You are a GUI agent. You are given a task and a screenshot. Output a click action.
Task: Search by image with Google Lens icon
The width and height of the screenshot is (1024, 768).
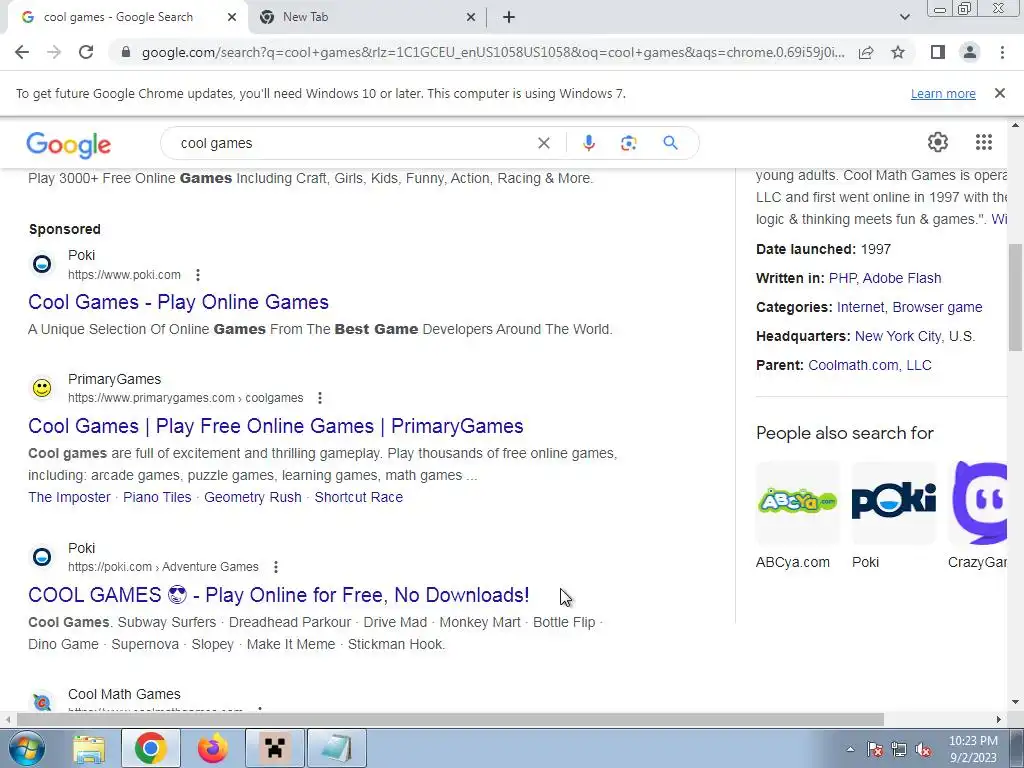[628, 143]
